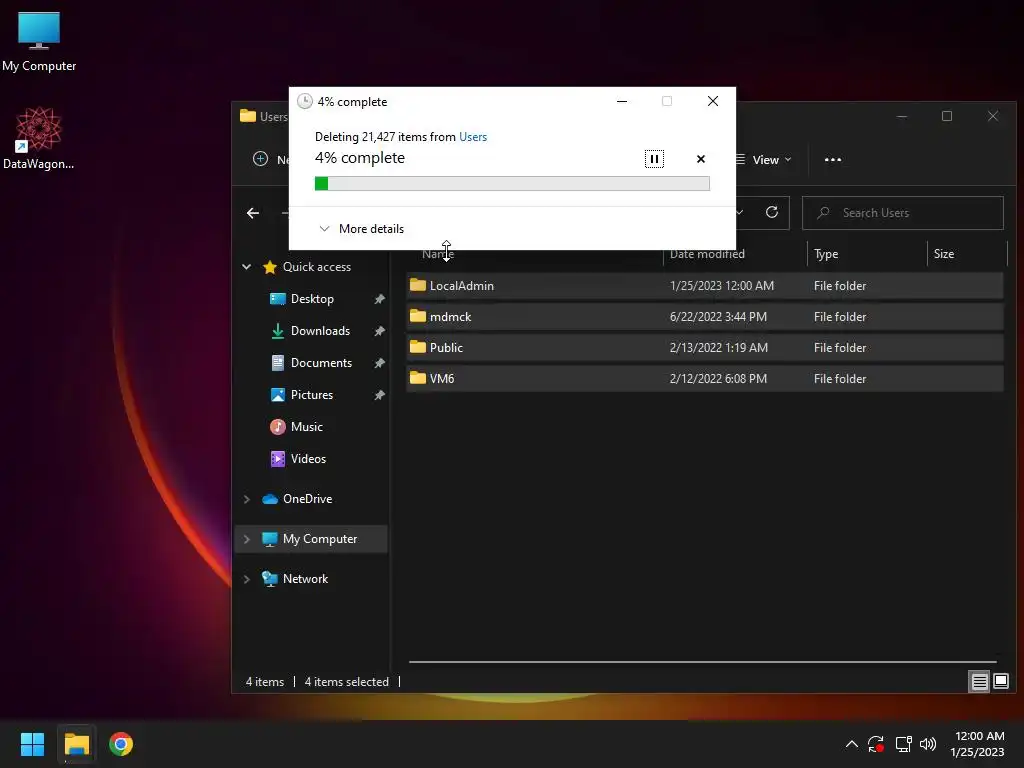
Task: Select the mdmck folder
Action: click(705, 317)
